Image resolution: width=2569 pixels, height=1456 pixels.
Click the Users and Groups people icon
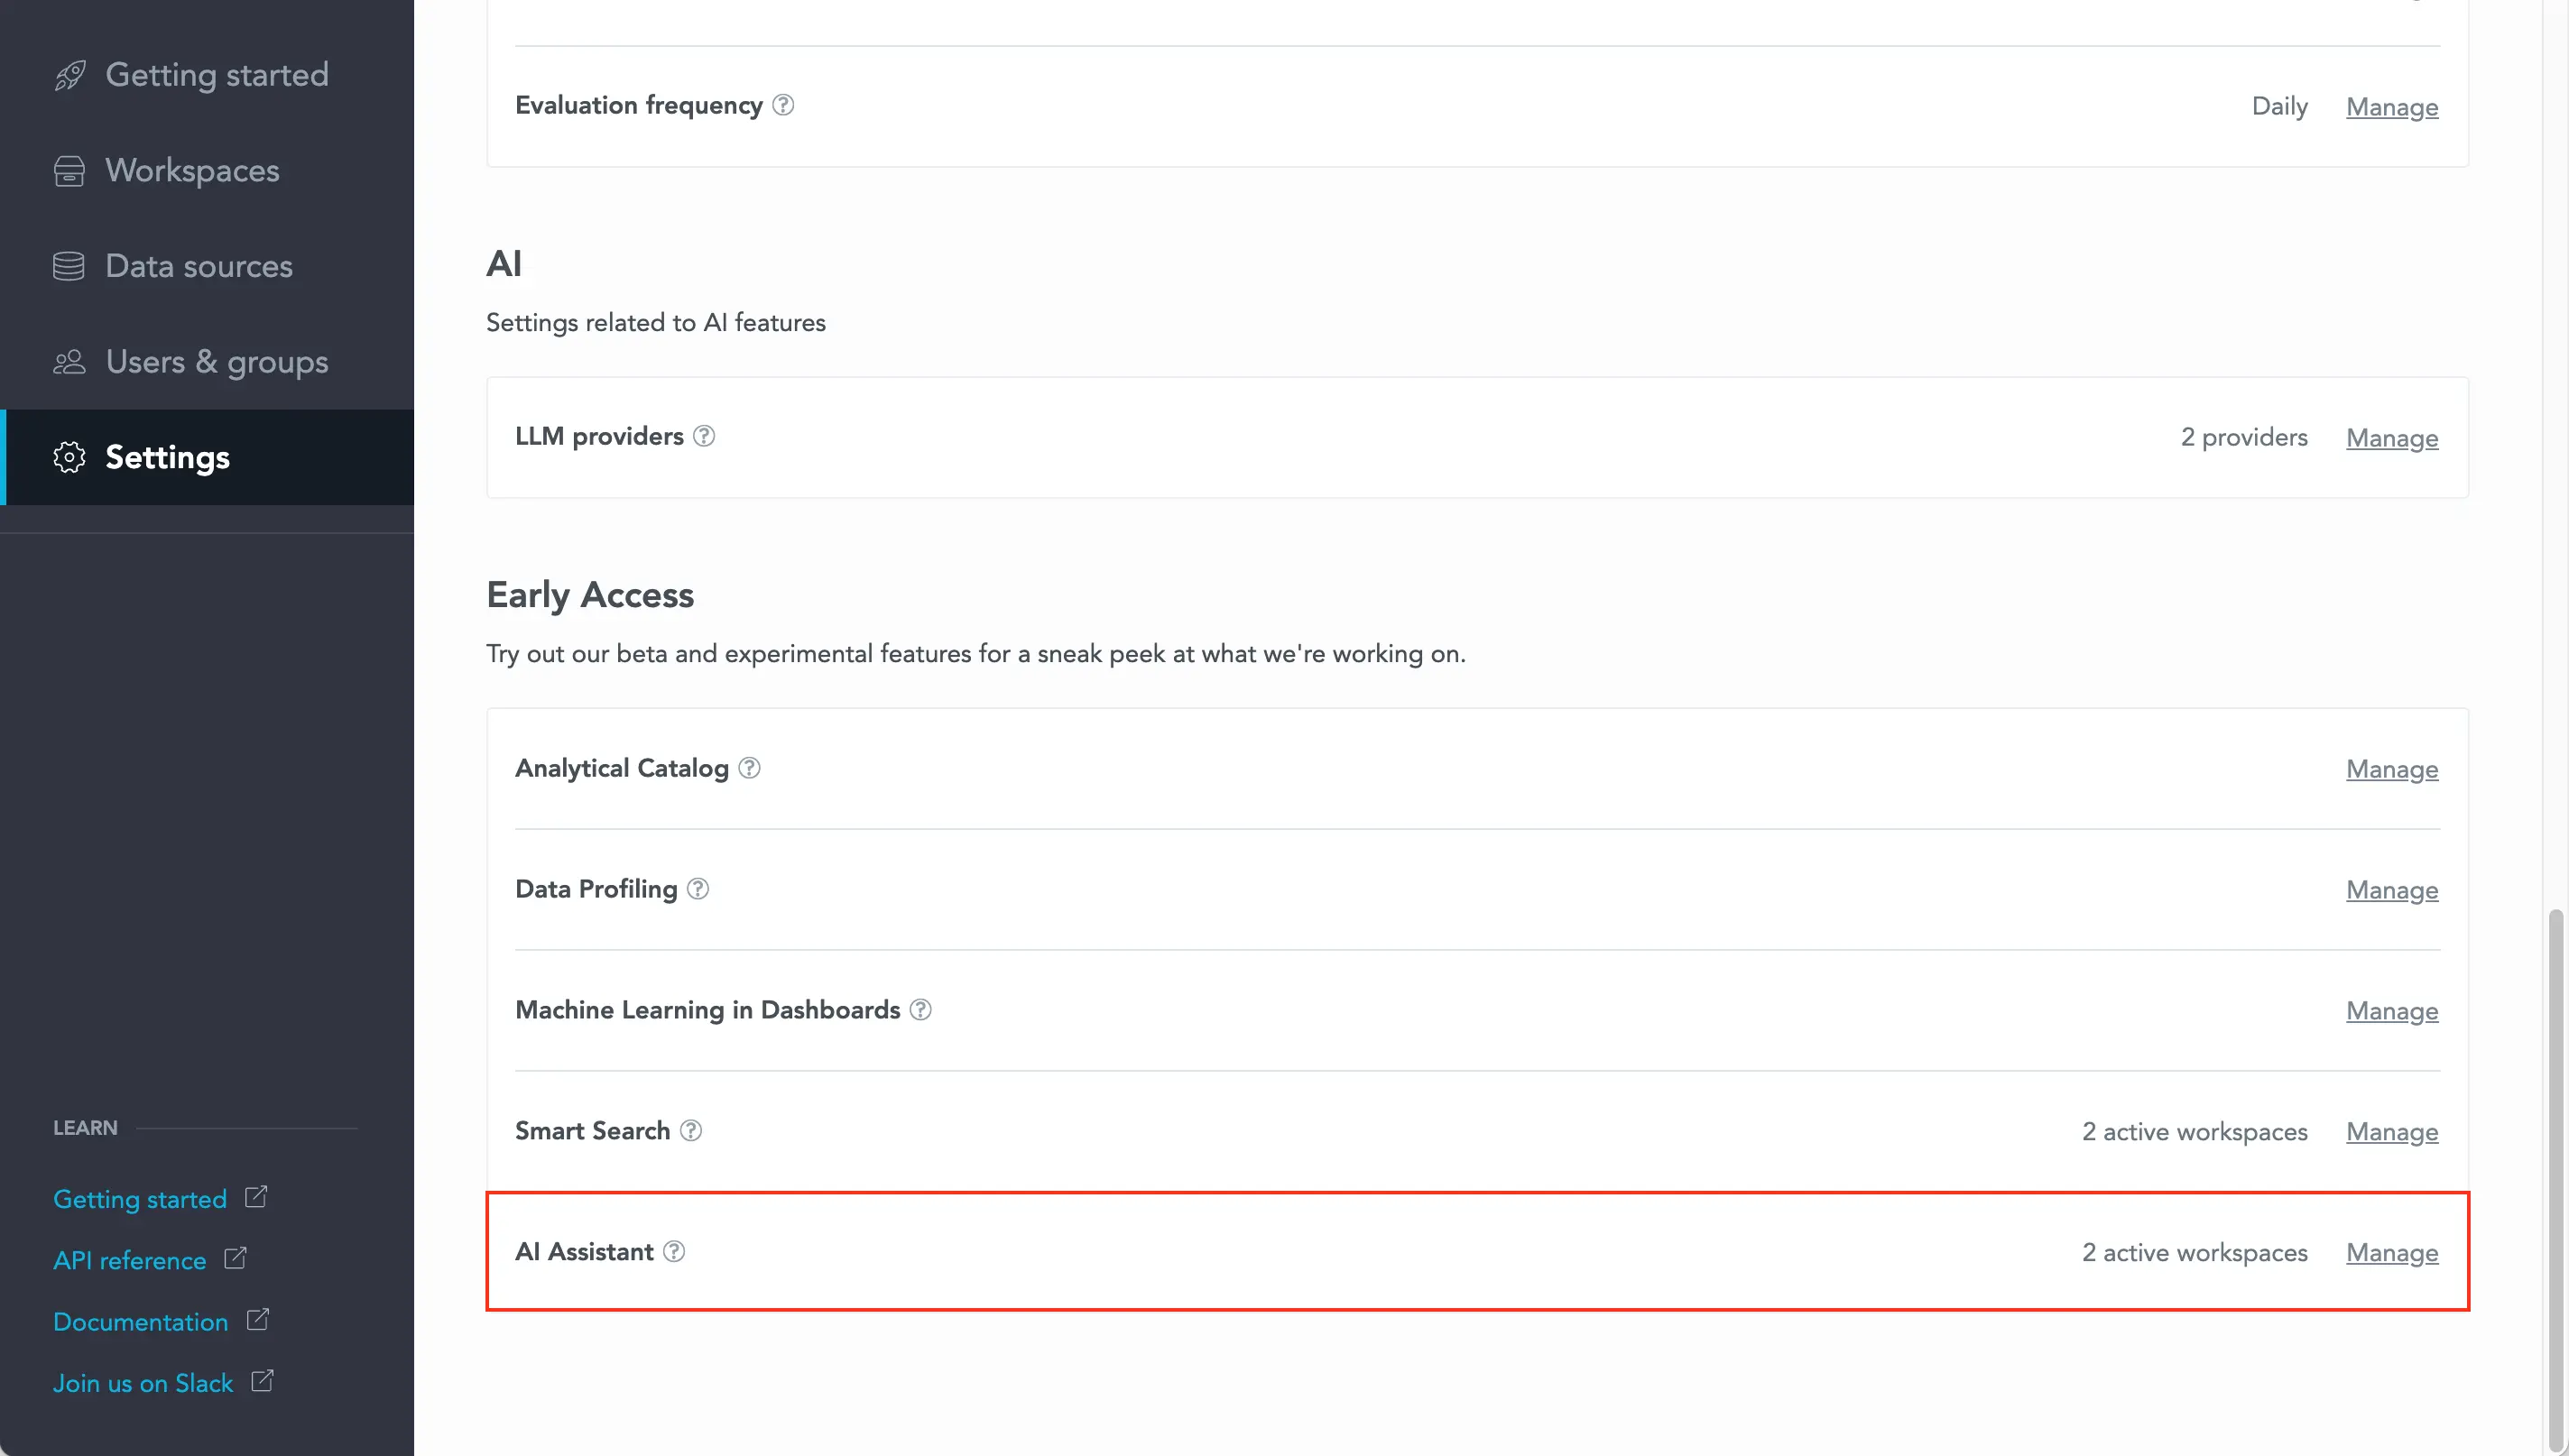click(x=67, y=362)
